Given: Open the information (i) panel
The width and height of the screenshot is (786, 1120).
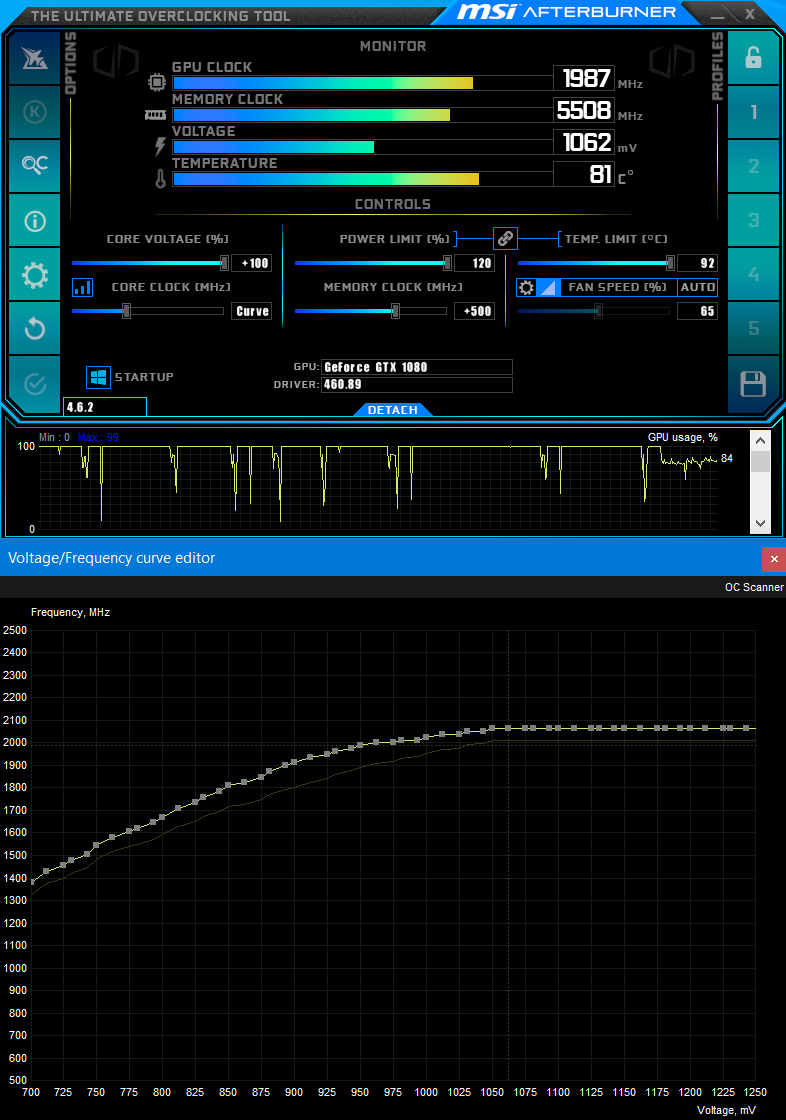Looking at the screenshot, I should (34, 221).
